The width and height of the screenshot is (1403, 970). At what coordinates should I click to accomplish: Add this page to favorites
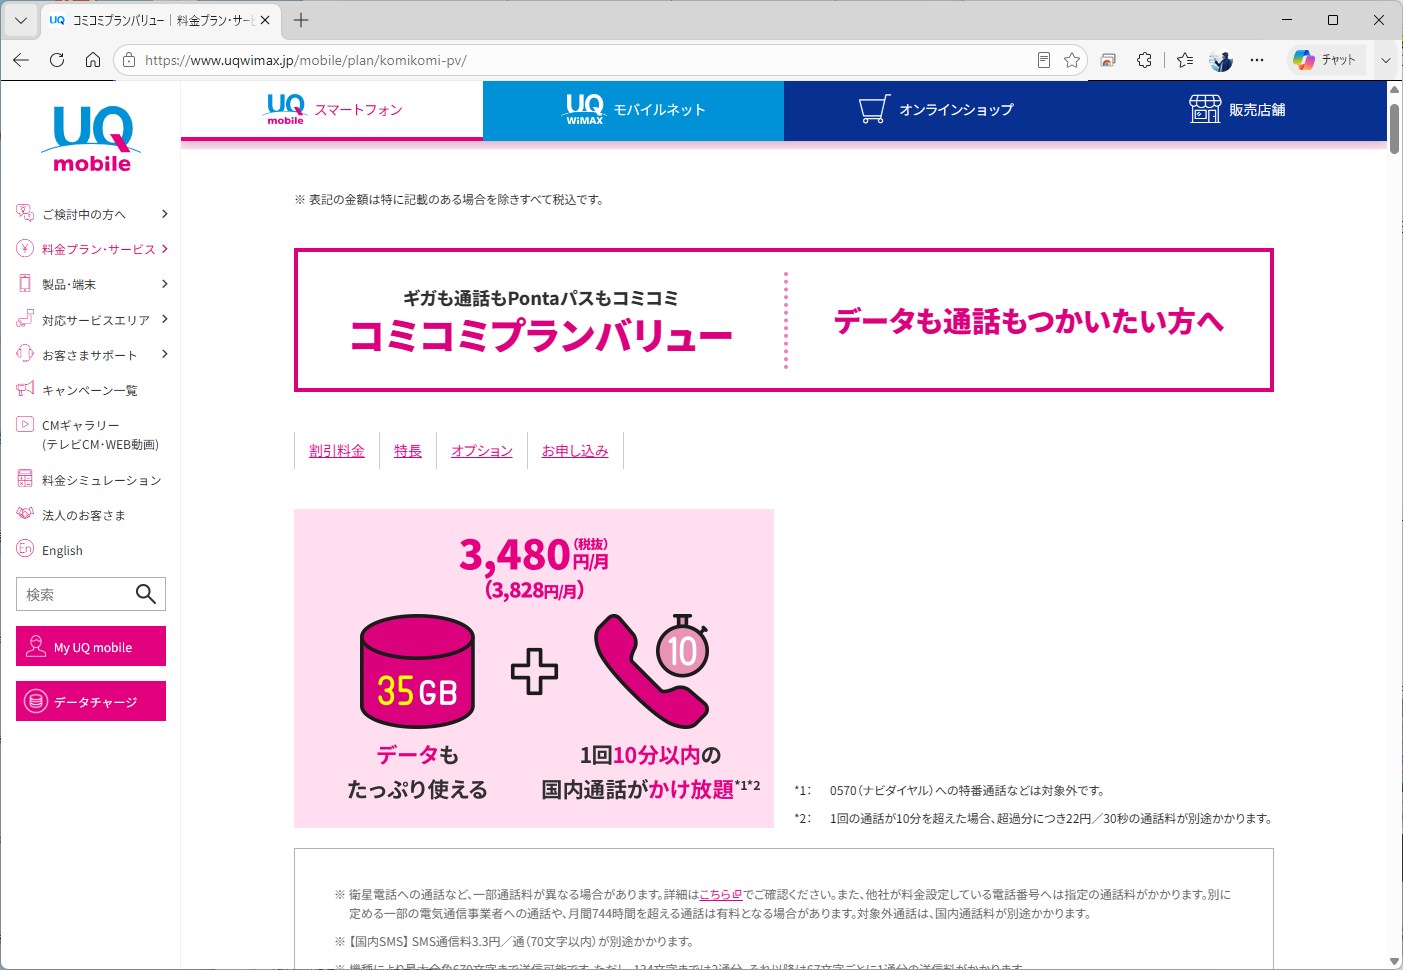click(1072, 60)
